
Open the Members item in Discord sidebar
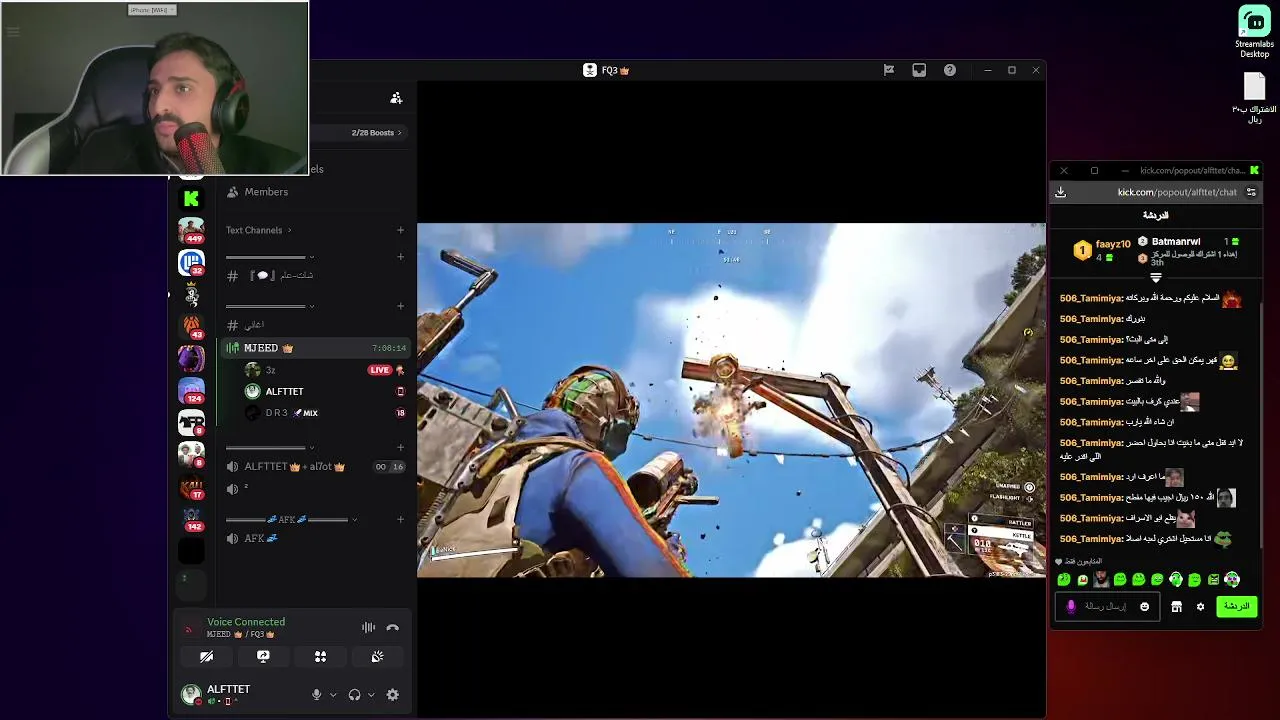coord(315,192)
